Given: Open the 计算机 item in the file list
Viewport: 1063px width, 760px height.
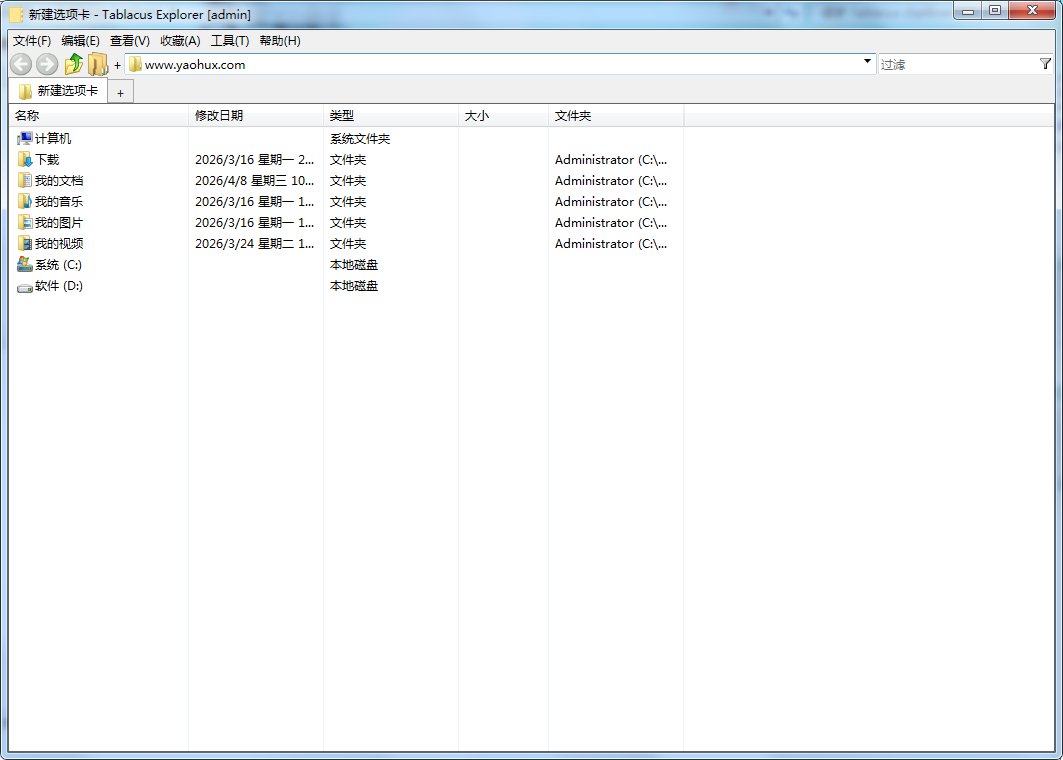Looking at the screenshot, I should pos(46,138).
